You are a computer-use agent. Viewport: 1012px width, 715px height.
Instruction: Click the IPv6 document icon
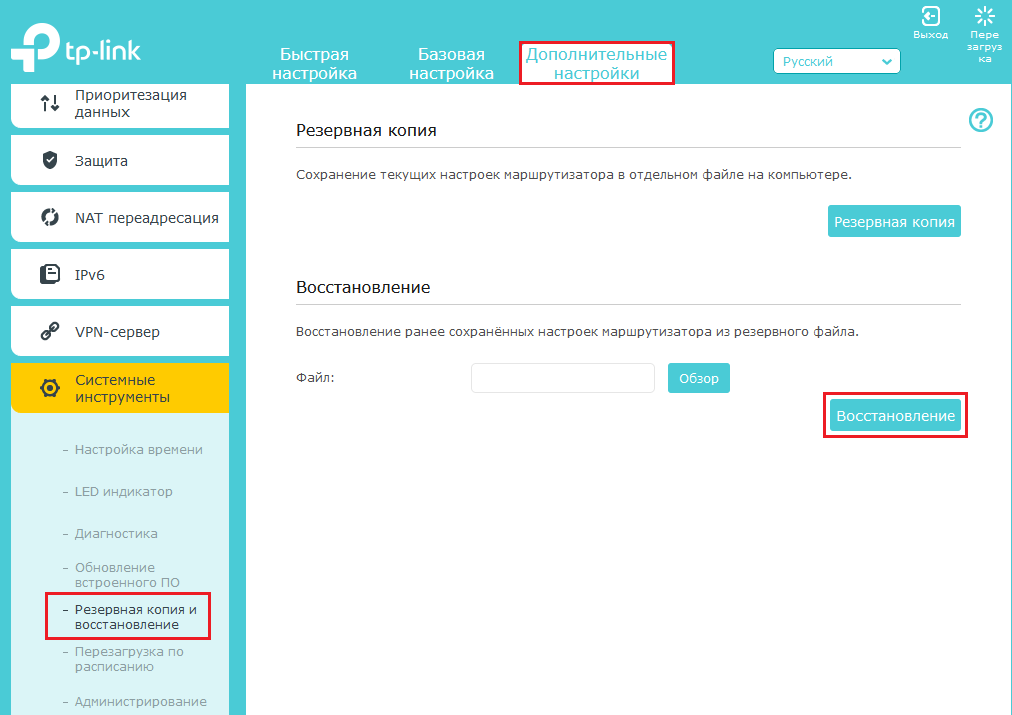point(50,274)
